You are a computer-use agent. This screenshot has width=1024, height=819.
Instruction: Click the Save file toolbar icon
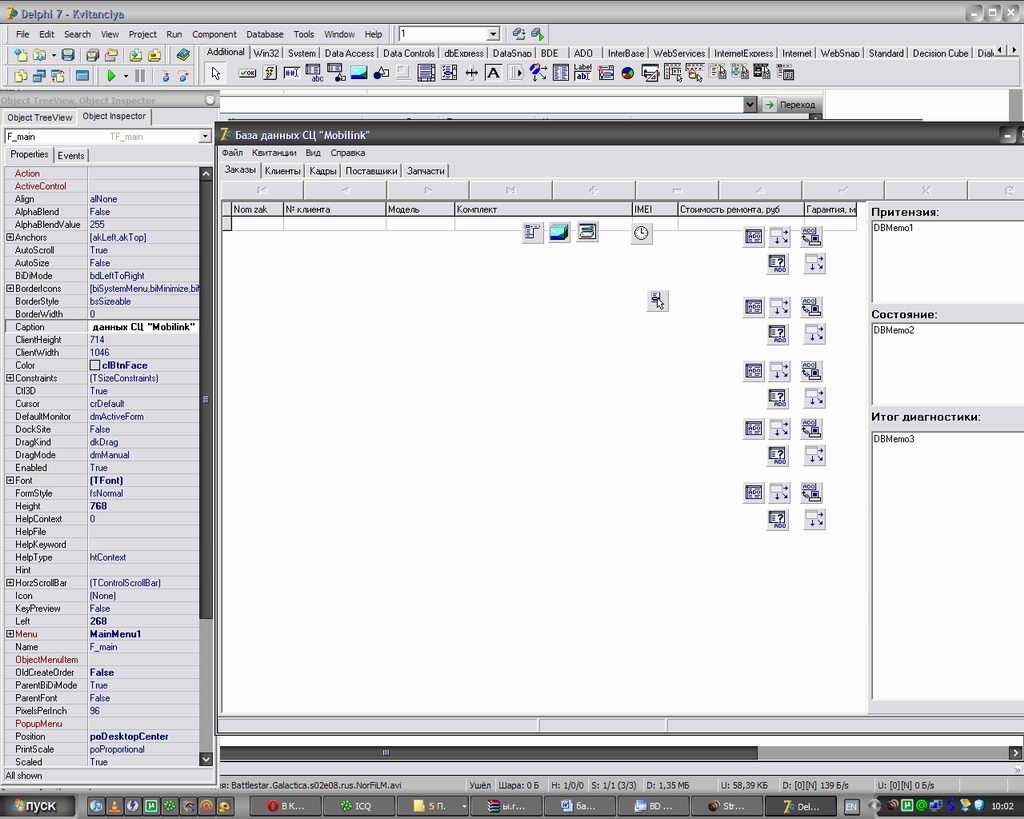tap(68, 55)
